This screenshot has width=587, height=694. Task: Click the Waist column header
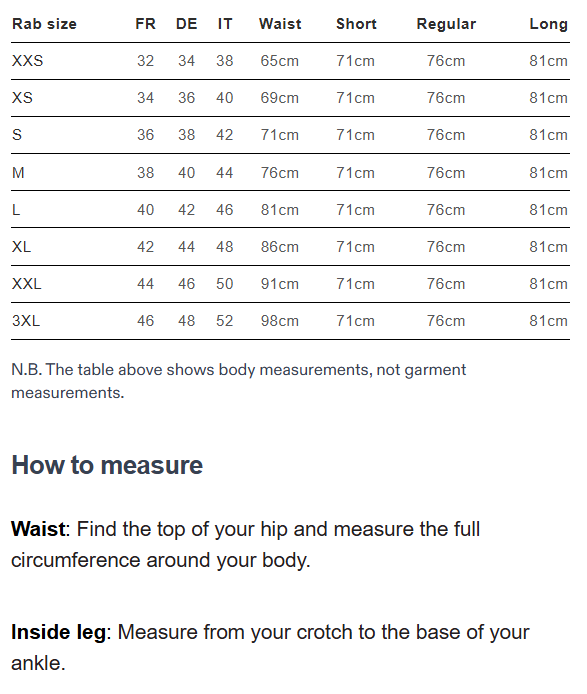point(280,24)
